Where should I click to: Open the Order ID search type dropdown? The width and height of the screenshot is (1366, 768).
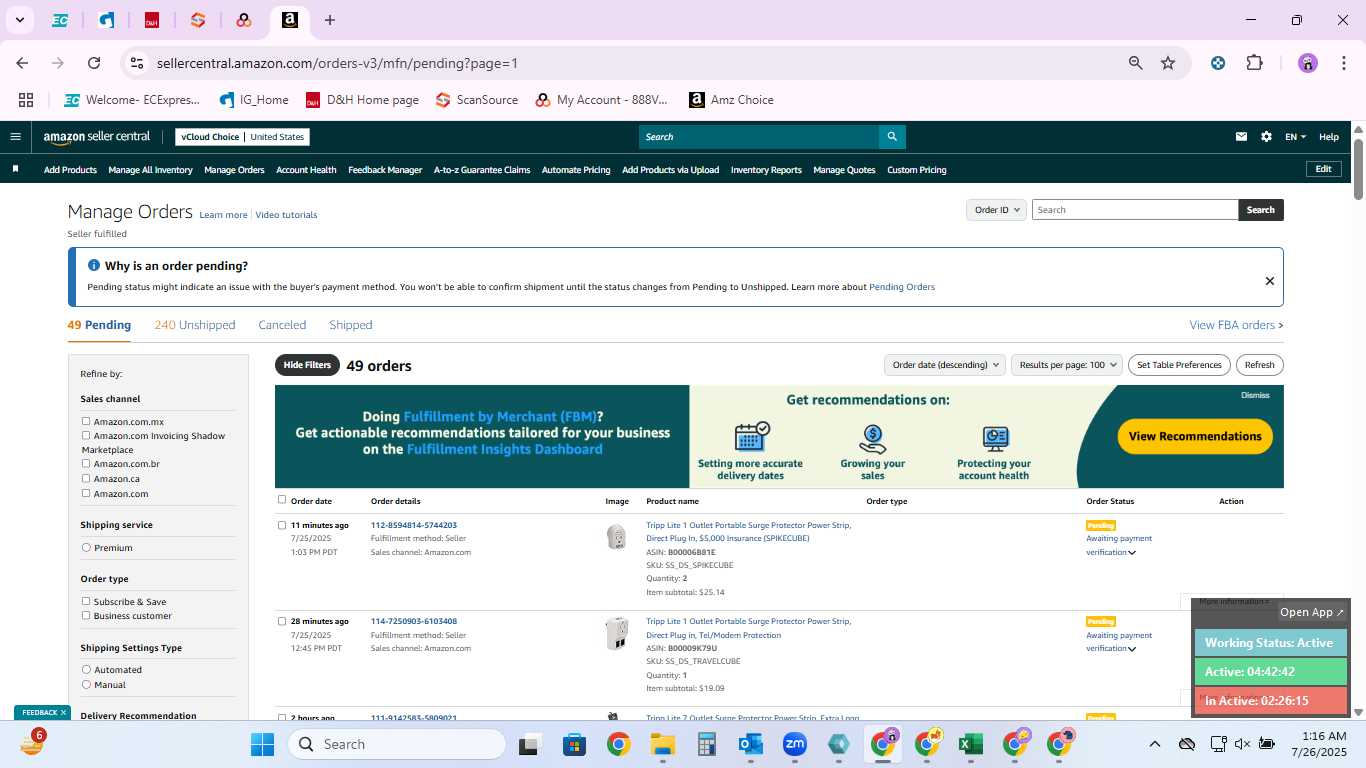(996, 210)
